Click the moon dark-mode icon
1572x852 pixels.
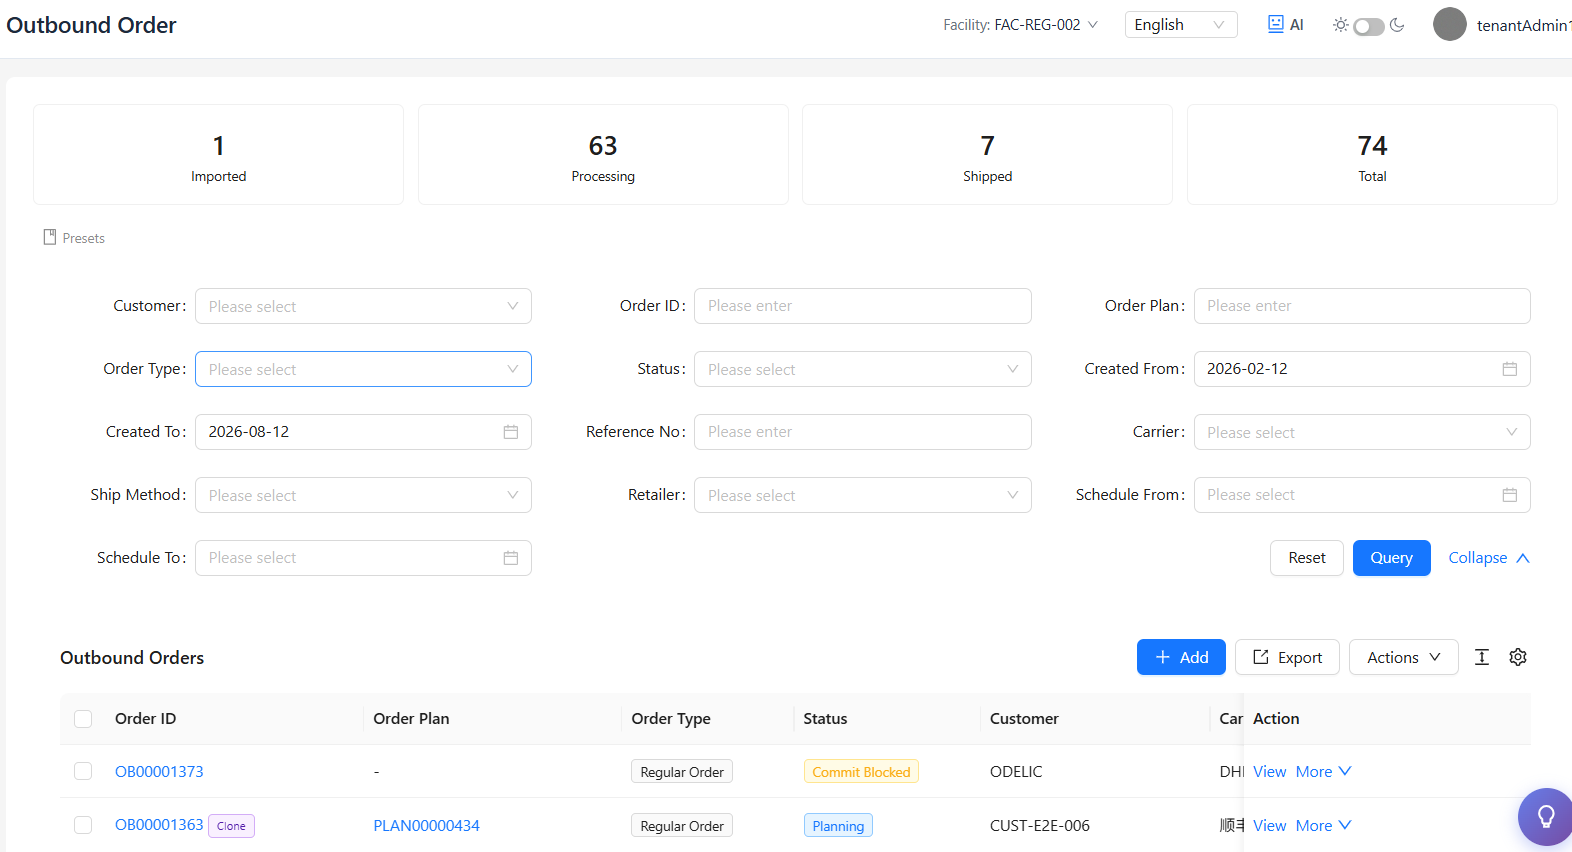(x=1397, y=25)
